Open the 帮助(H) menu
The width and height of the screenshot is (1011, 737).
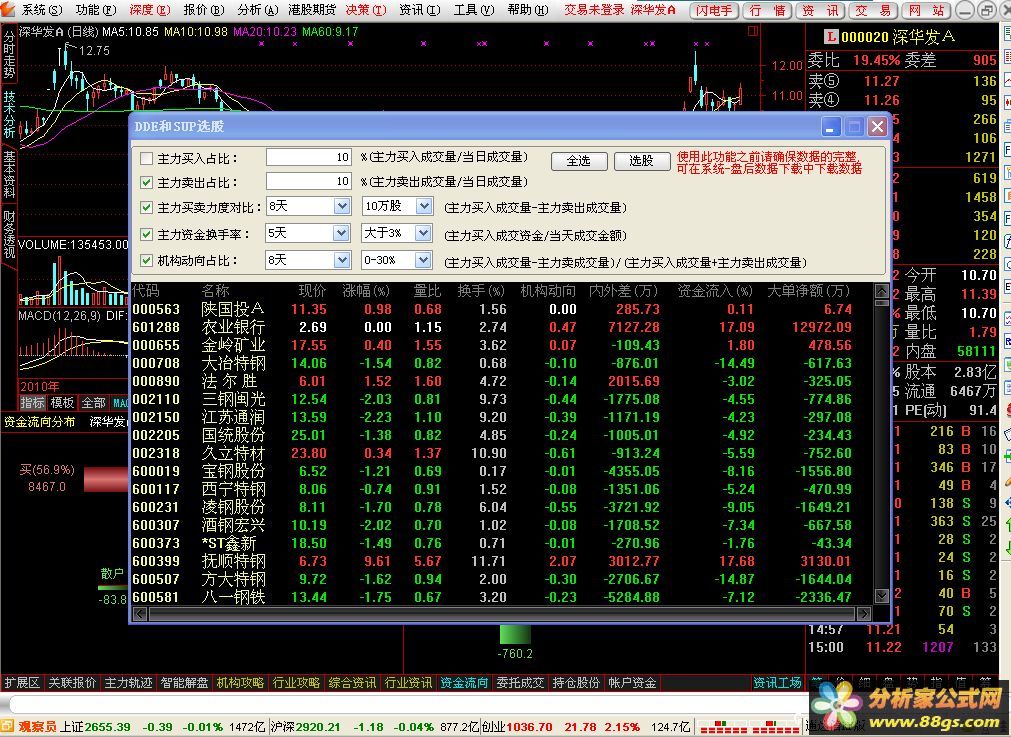tap(527, 10)
